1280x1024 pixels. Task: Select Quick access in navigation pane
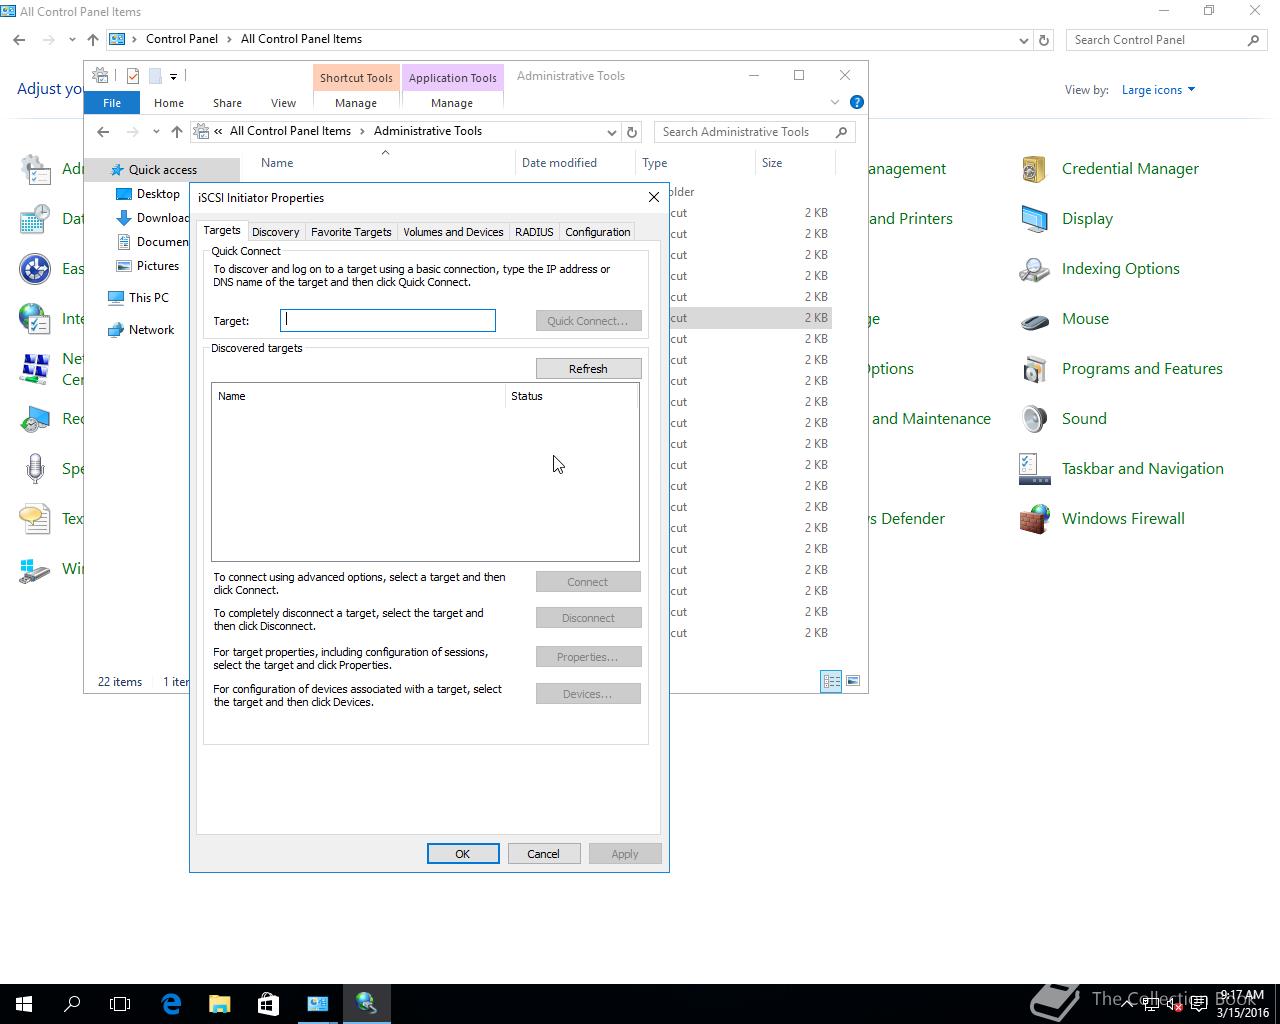tap(162, 170)
